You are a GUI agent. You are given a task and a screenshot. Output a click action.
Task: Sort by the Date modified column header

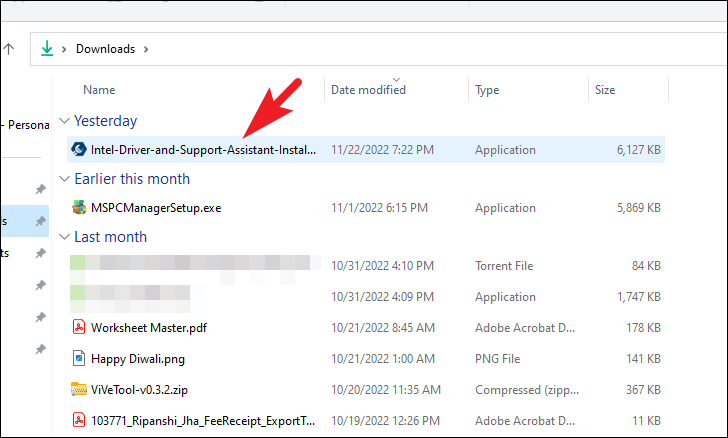pyautogui.click(x=368, y=90)
